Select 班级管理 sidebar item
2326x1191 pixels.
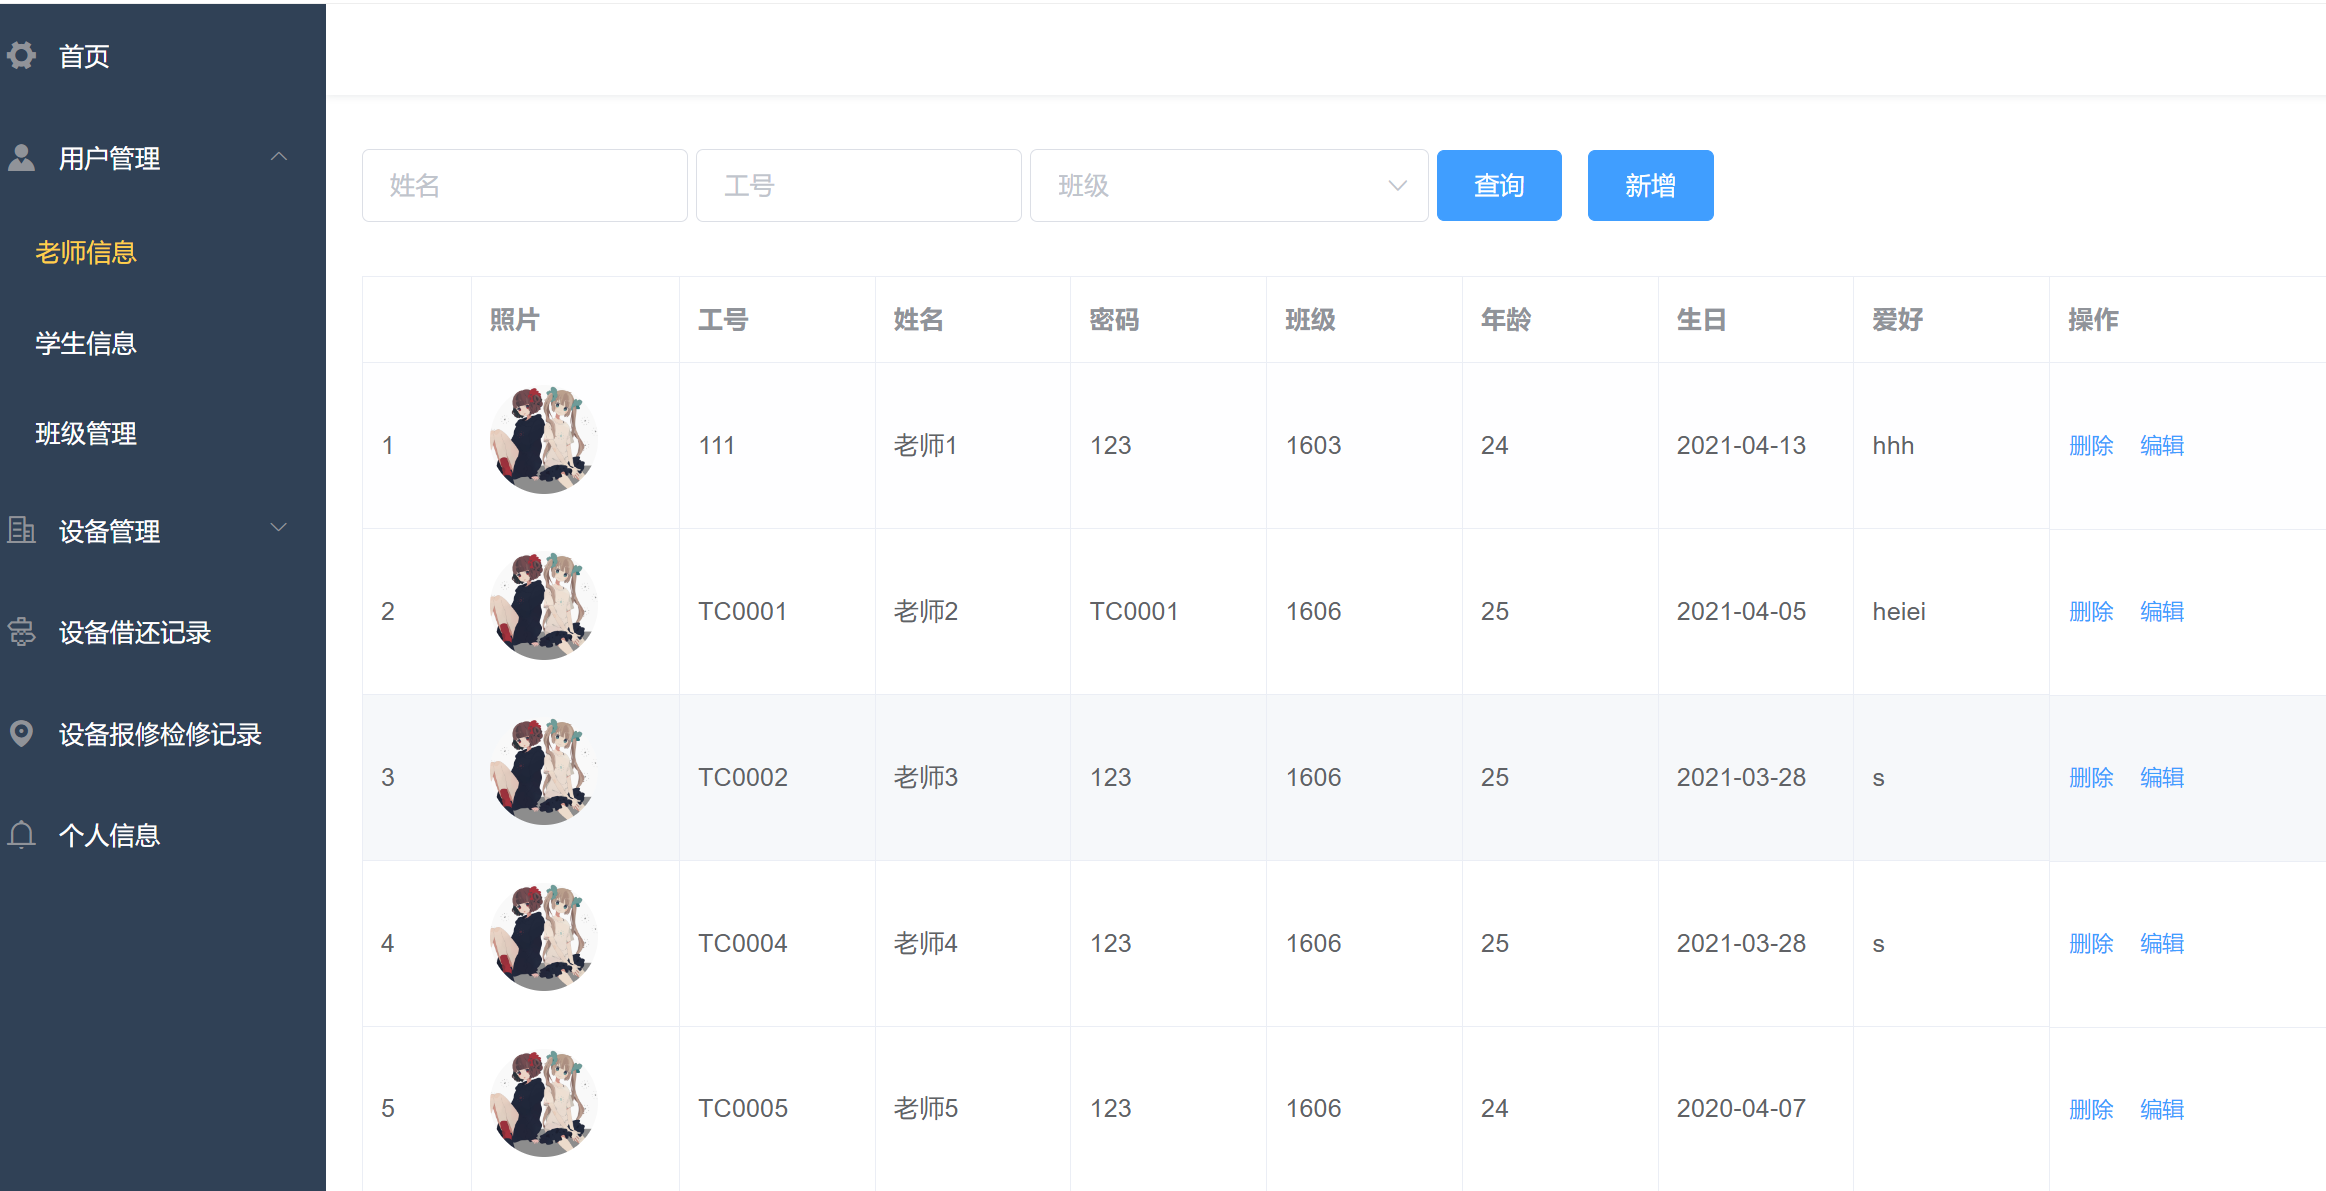(86, 434)
